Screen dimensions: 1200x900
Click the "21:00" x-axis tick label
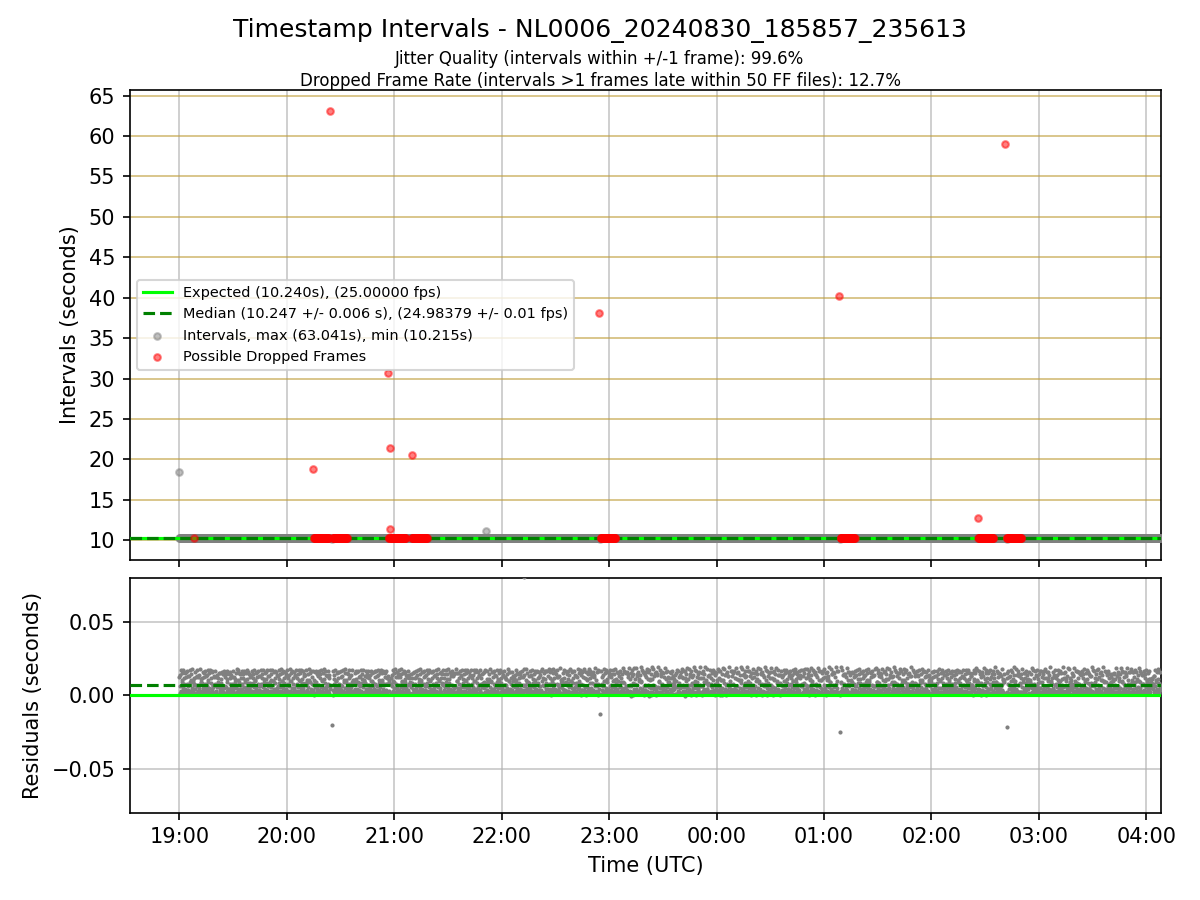(394, 833)
